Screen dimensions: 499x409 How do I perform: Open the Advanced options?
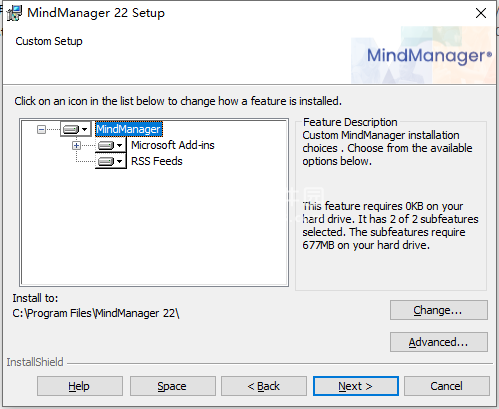[x=439, y=342]
